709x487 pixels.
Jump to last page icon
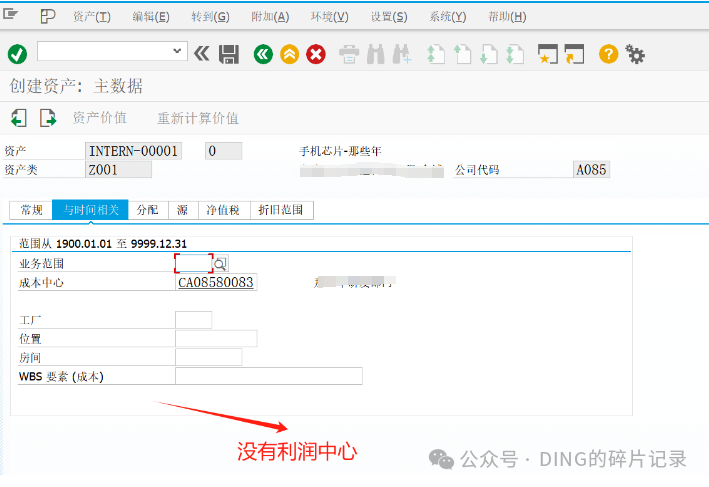tap(515, 54)
